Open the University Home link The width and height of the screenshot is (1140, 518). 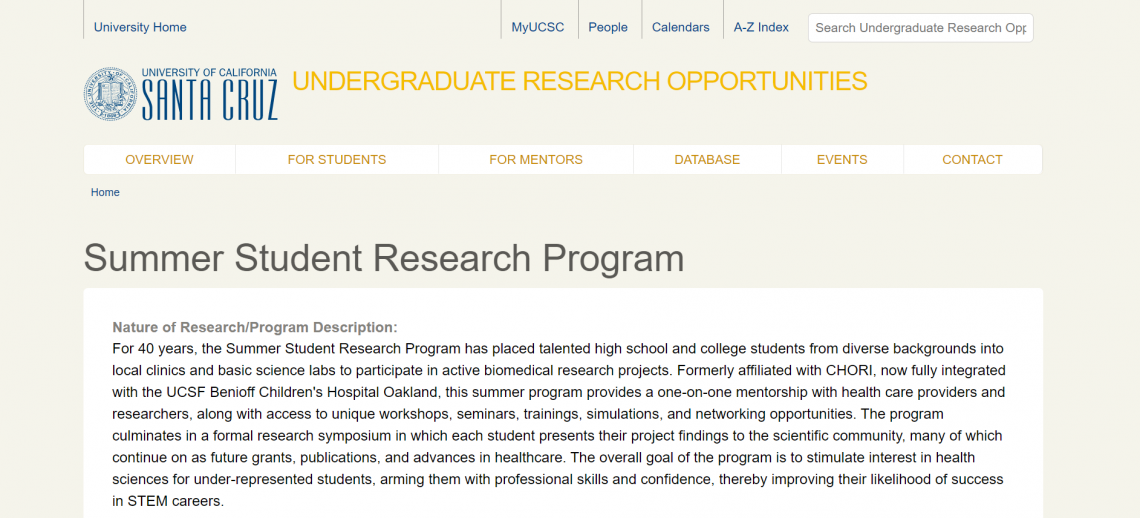point(140,27)
